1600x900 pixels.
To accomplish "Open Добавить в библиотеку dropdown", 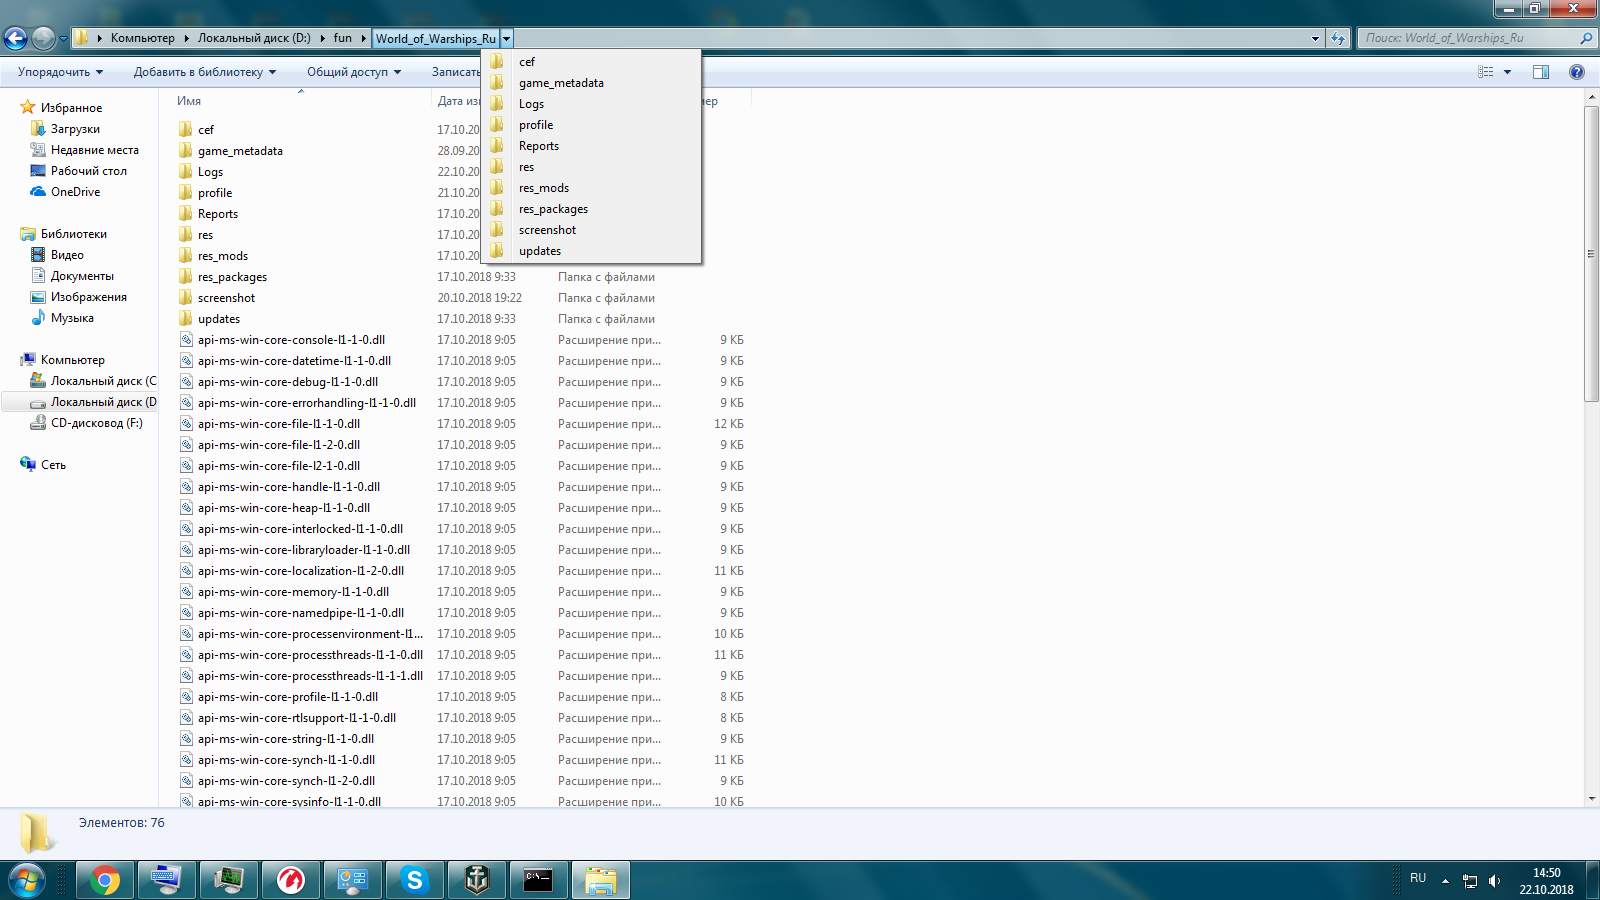I will point(205,72).
